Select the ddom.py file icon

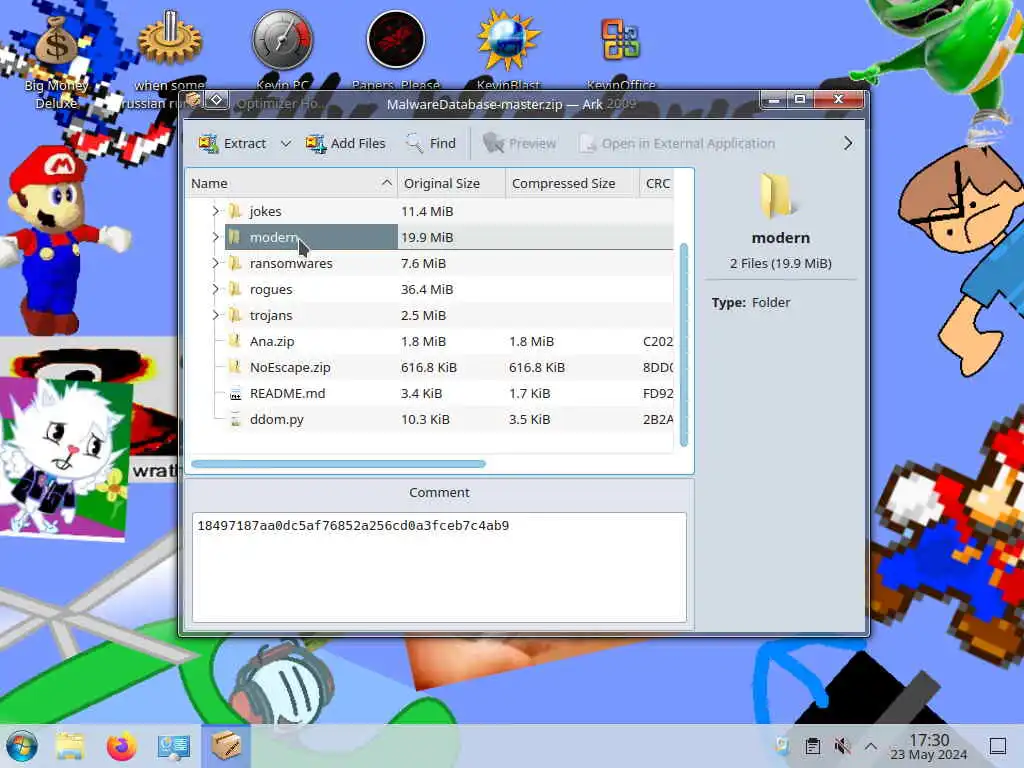pyautogui.click(x=235, y=419)
